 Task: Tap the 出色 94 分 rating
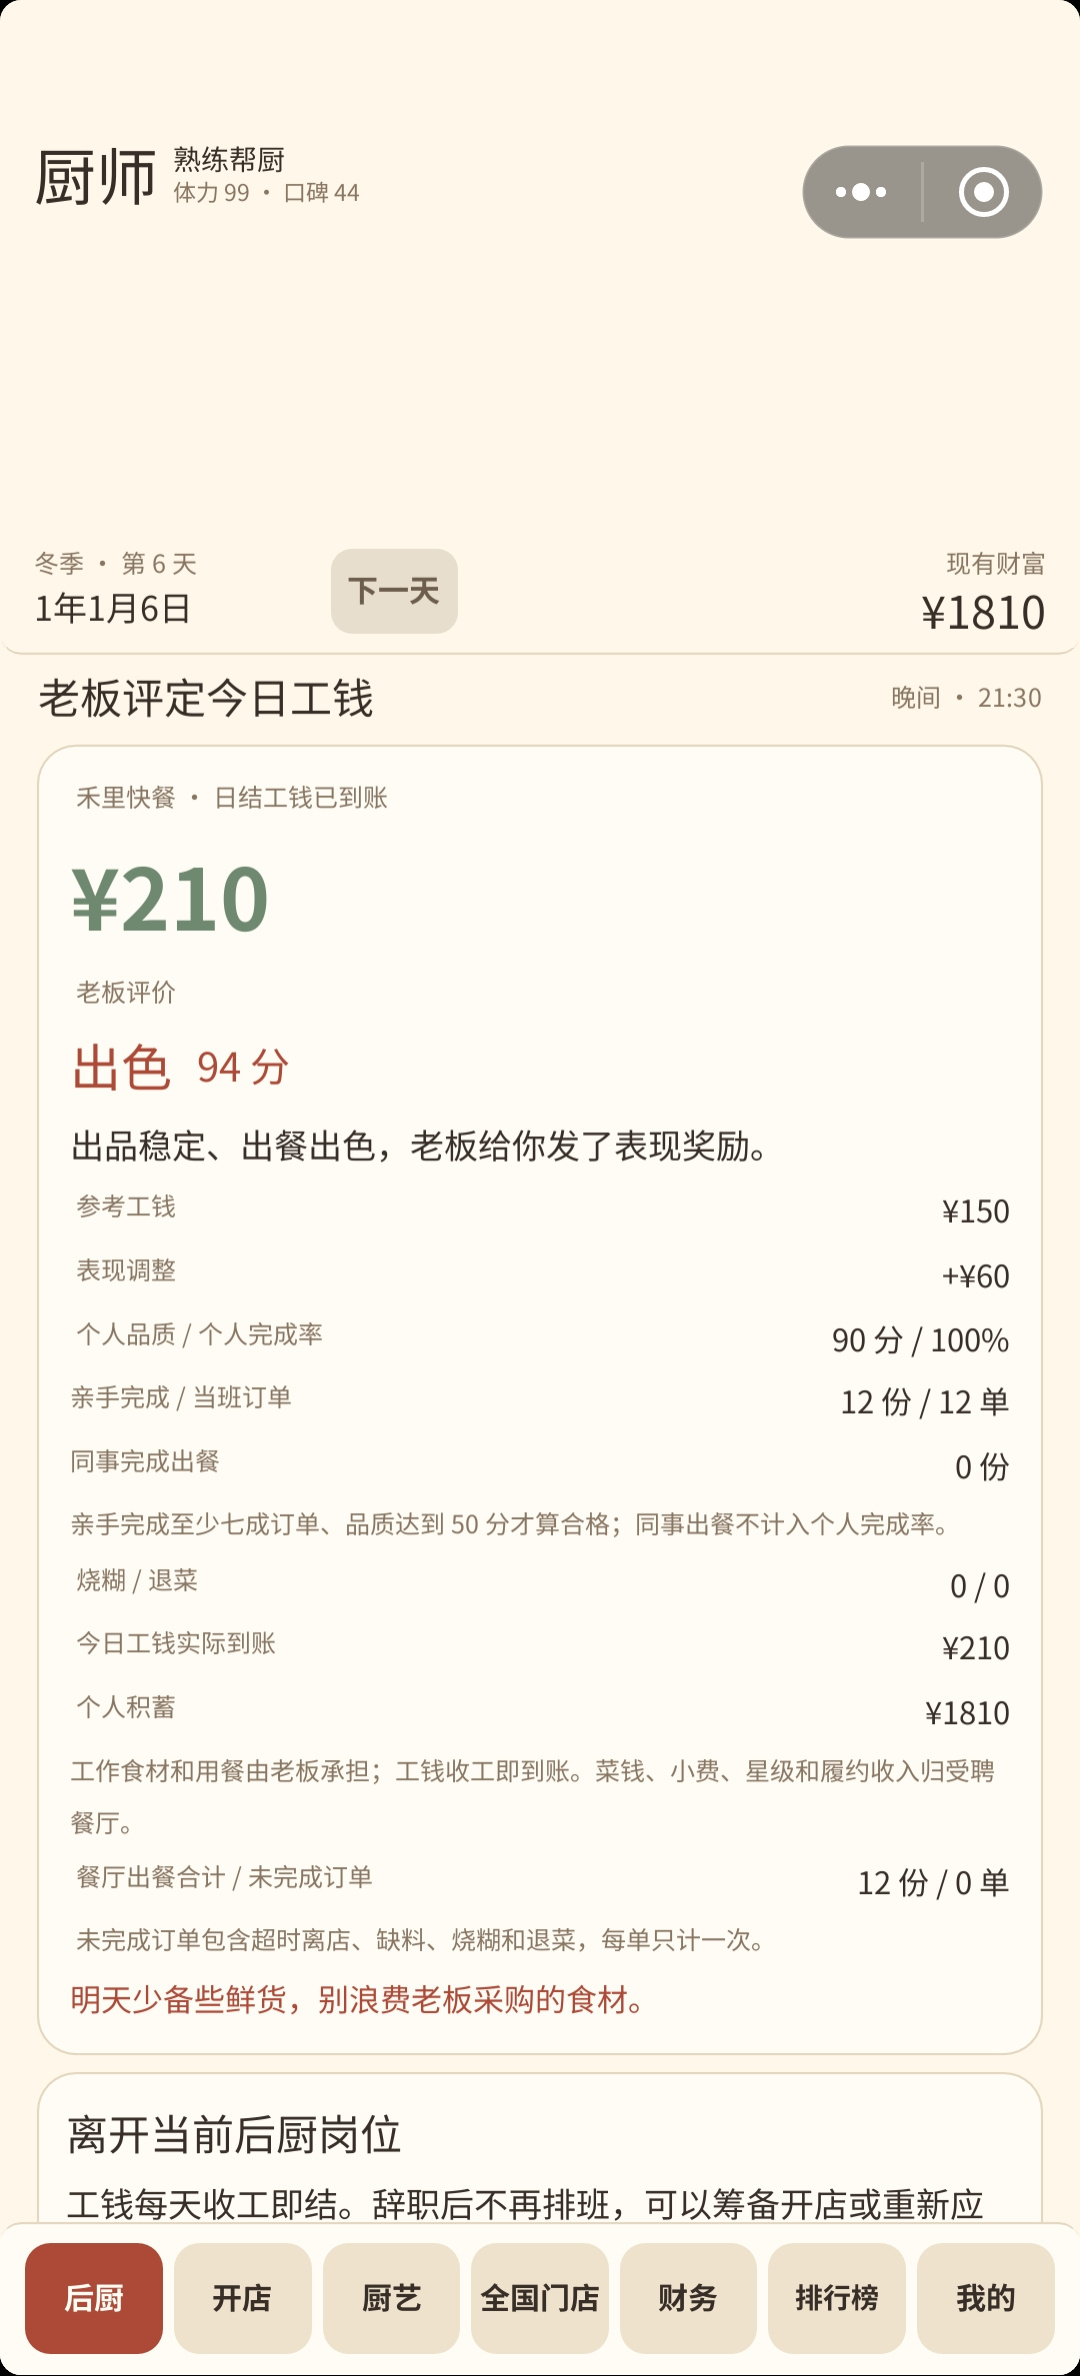coord(180,1067)
